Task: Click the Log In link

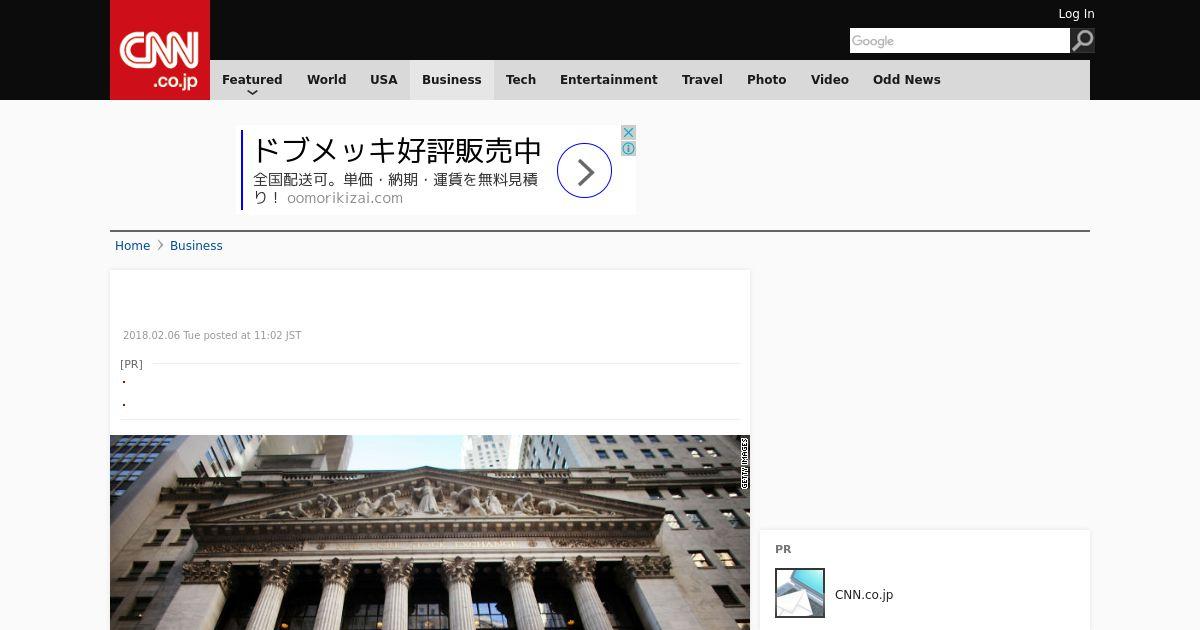Action: [1076, 14]
